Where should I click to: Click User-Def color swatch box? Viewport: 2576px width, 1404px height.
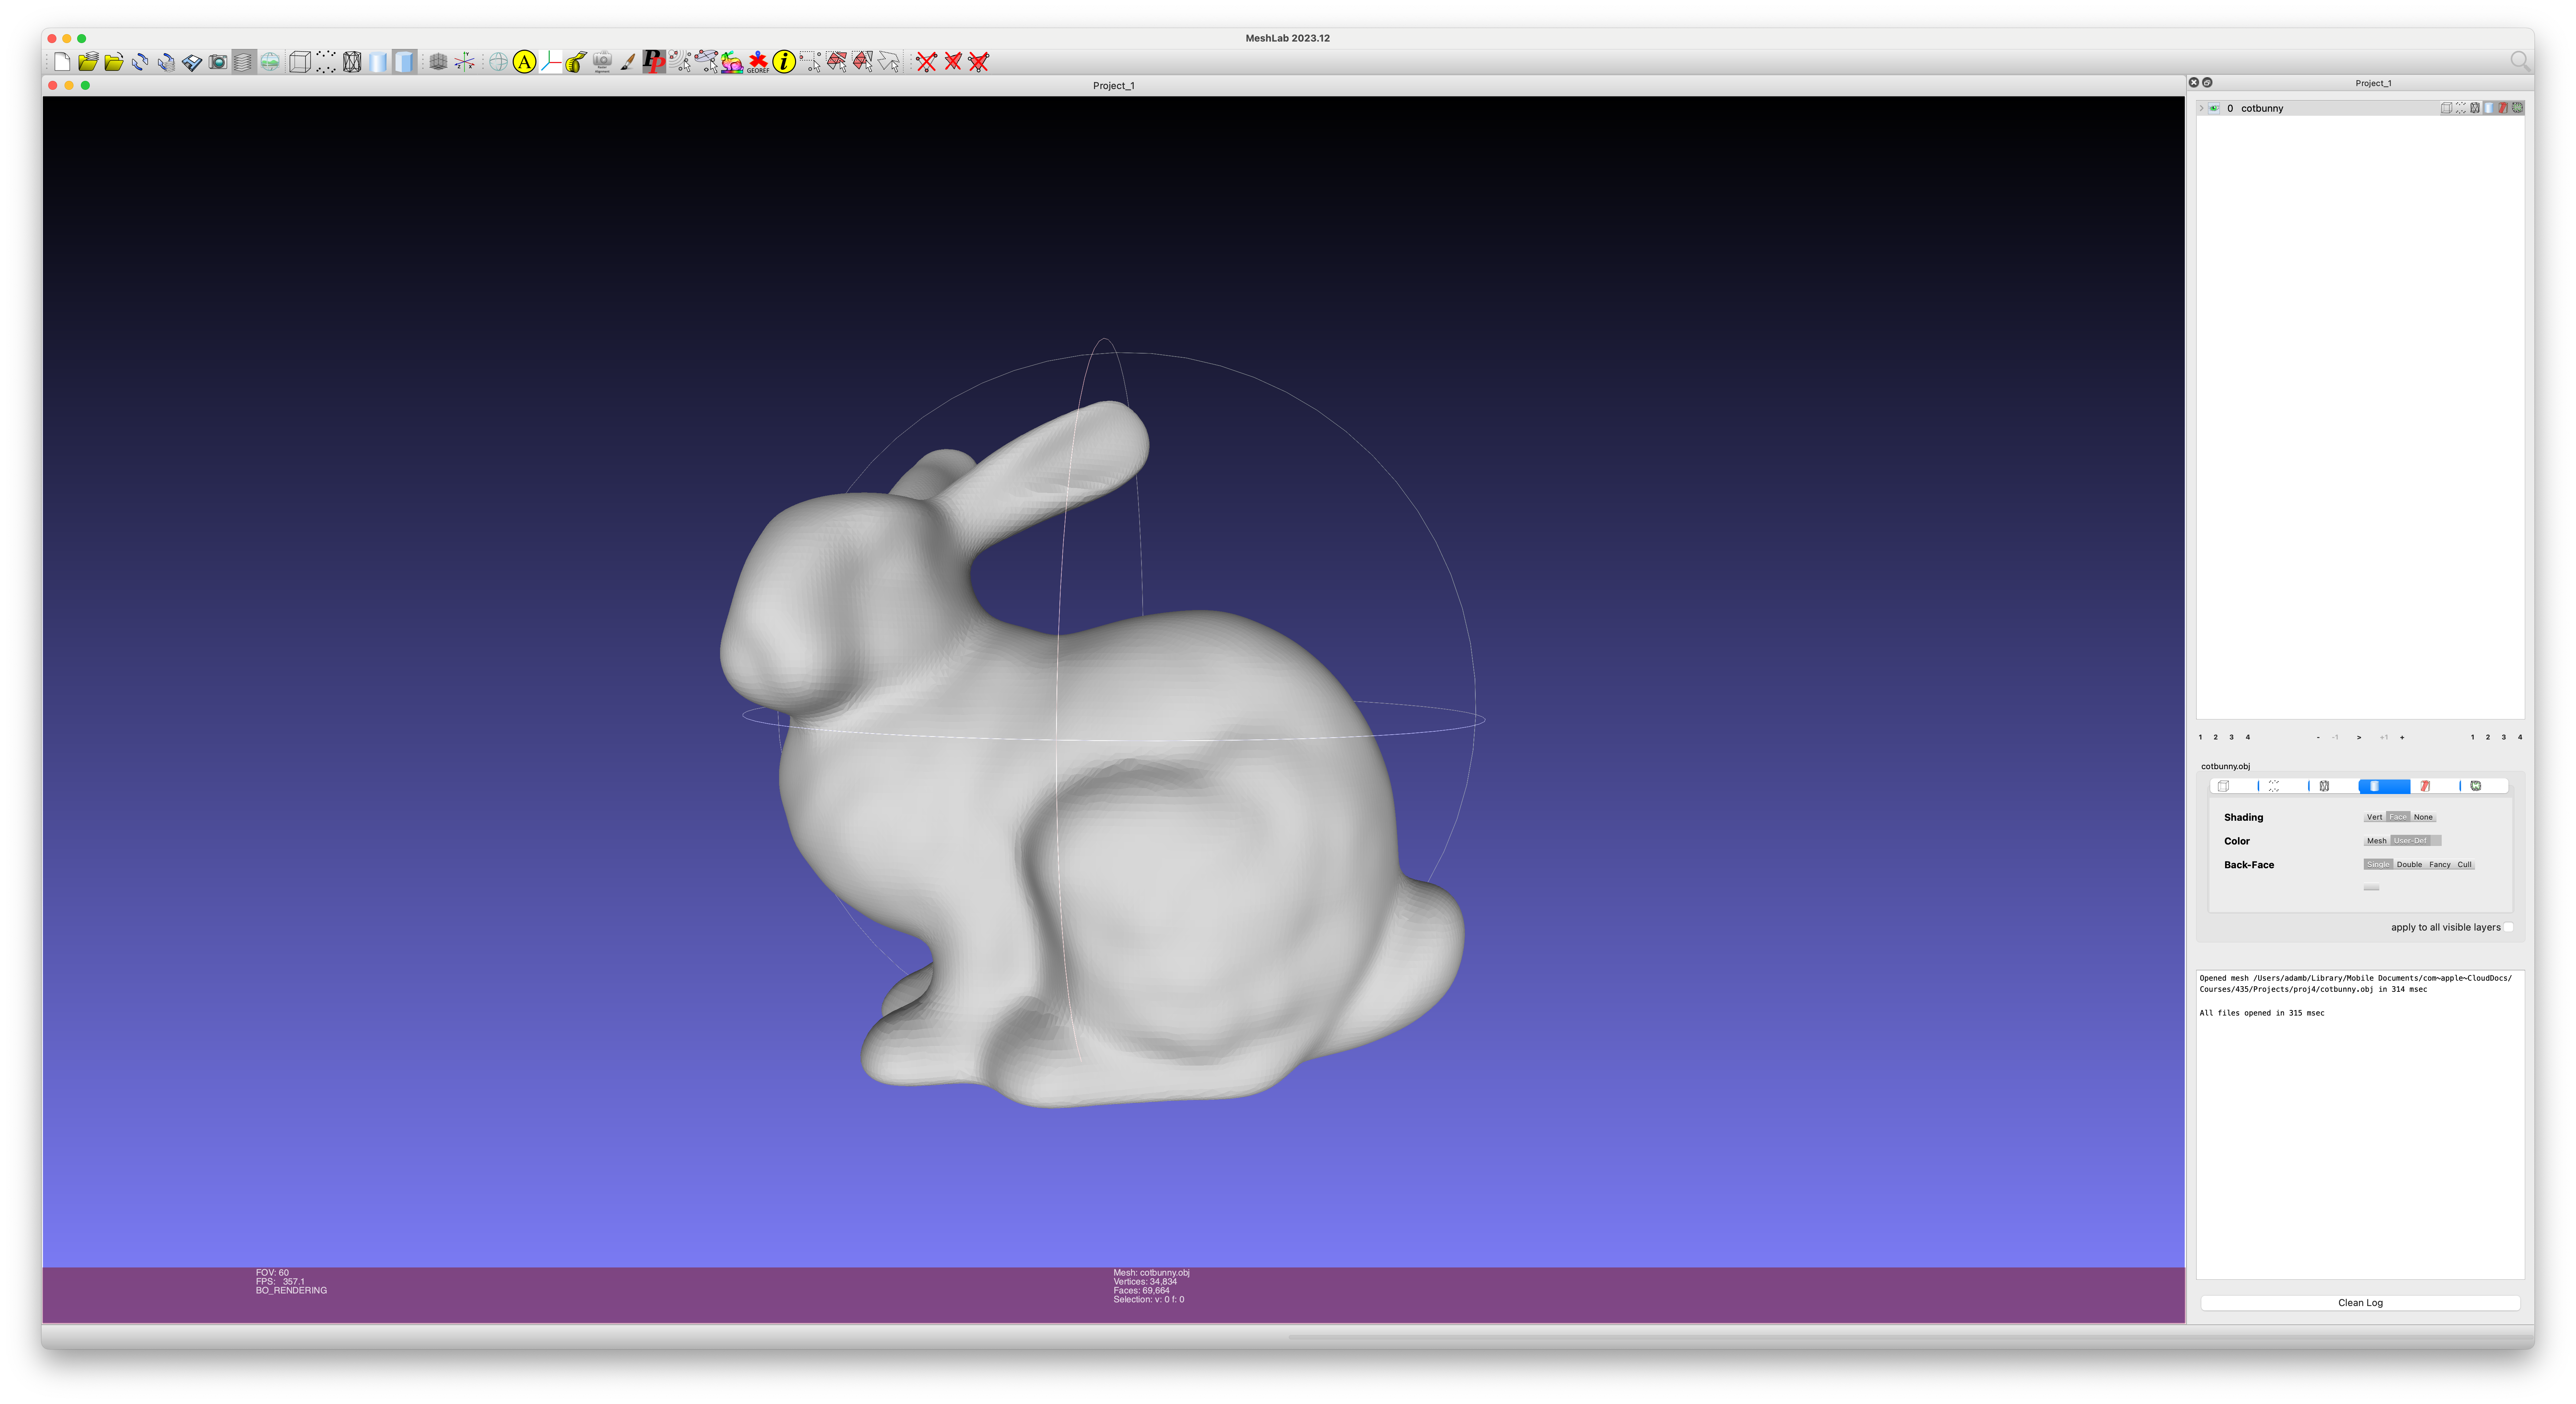coord(2436,841)
